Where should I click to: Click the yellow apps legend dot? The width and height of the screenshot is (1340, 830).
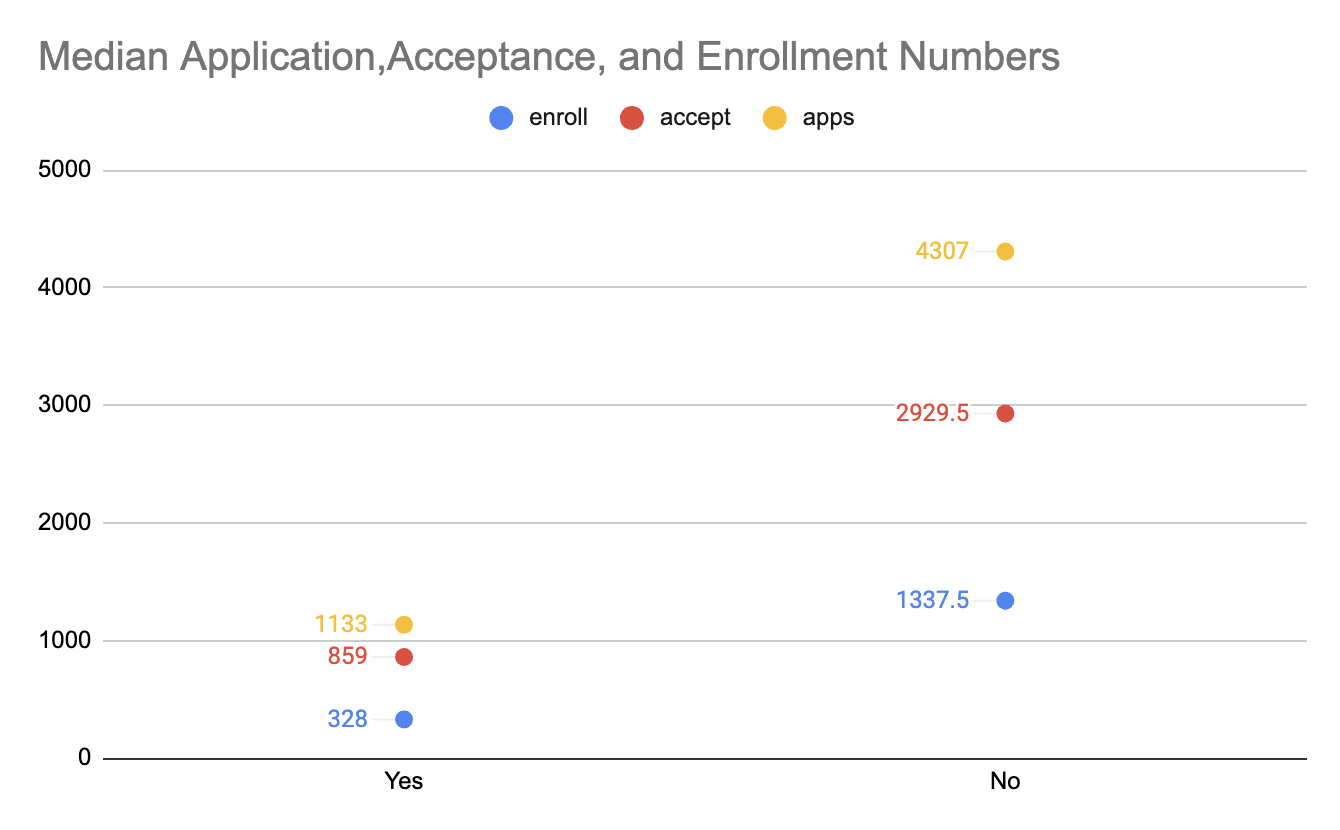pos(774,118)
